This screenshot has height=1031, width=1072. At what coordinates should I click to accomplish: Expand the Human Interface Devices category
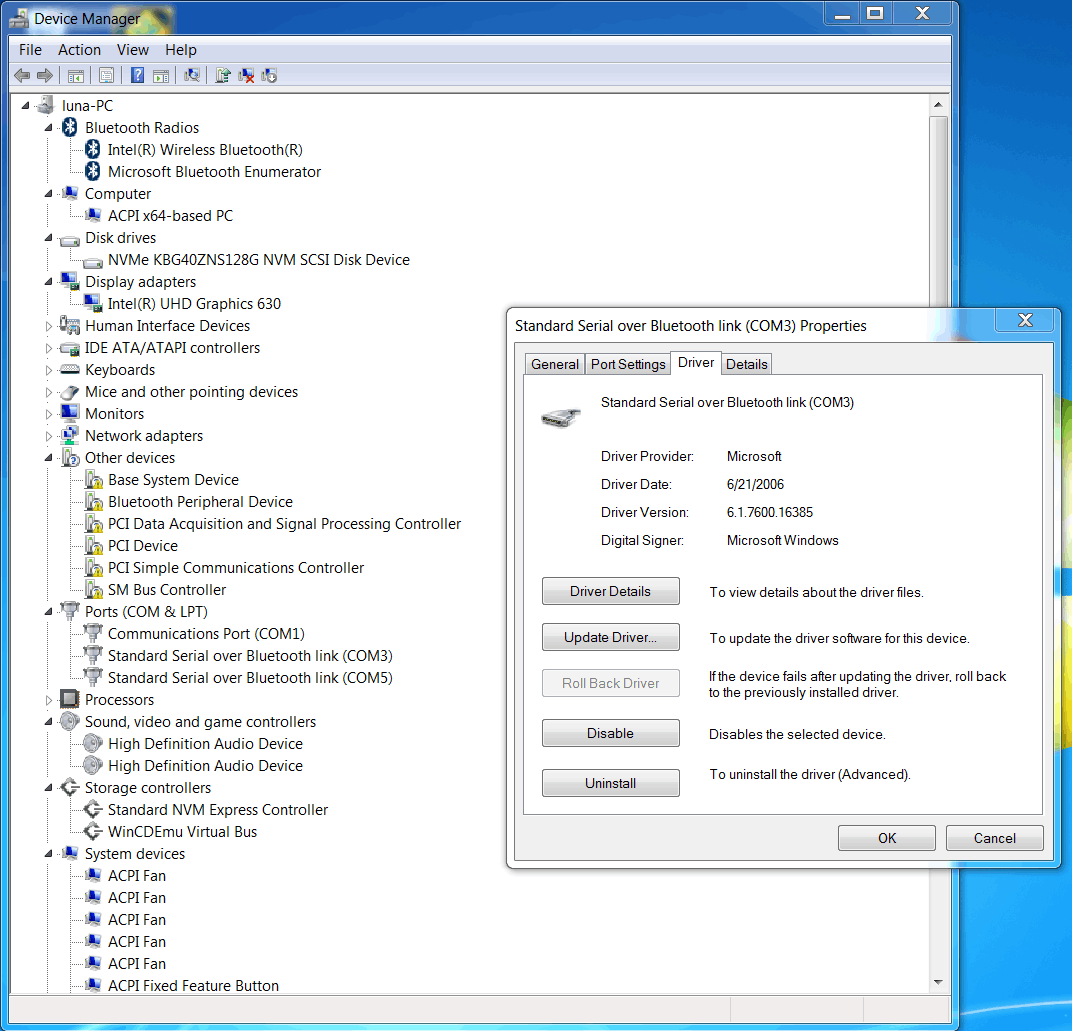pyautogui.click(x=49, y=326)
